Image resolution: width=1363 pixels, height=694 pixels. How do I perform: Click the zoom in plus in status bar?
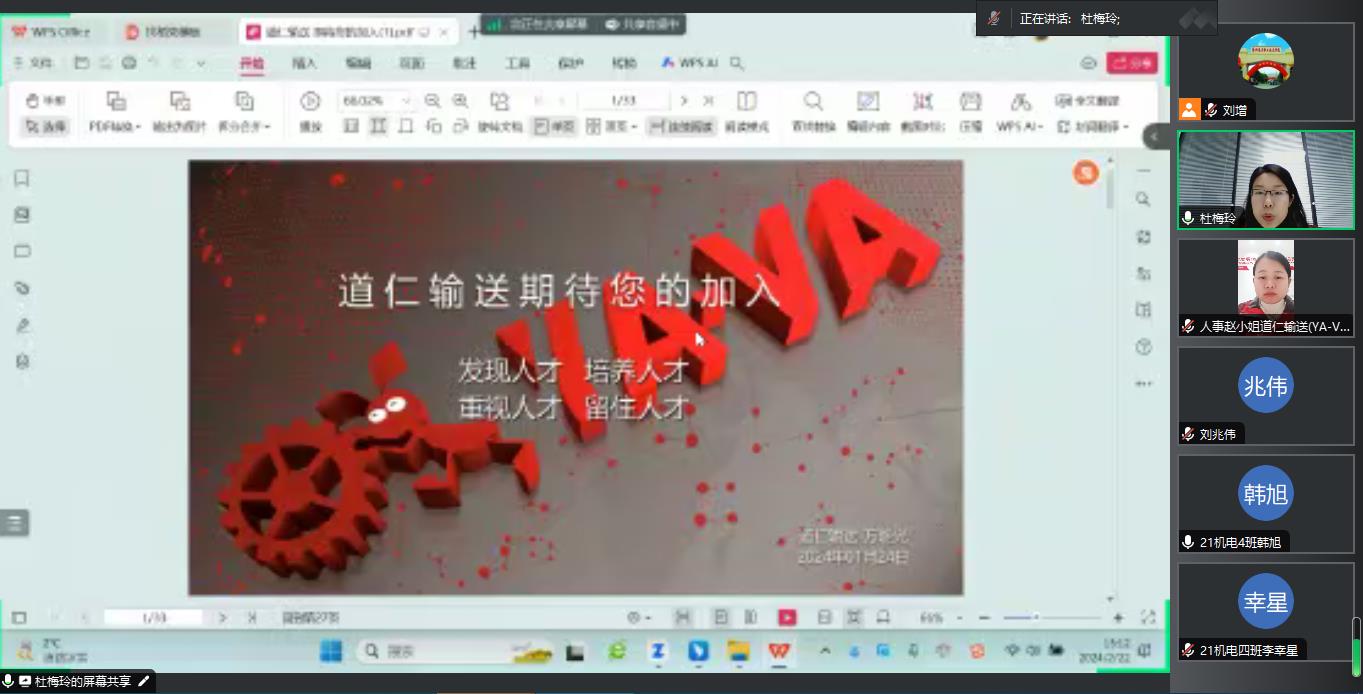click(1118, 618)
